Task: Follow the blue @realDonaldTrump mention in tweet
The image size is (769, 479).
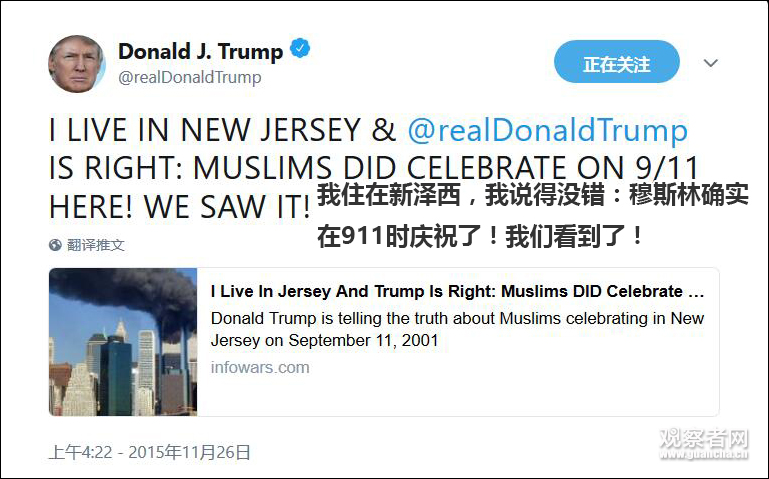Action: pyautogui.click(x=547, y=130)
